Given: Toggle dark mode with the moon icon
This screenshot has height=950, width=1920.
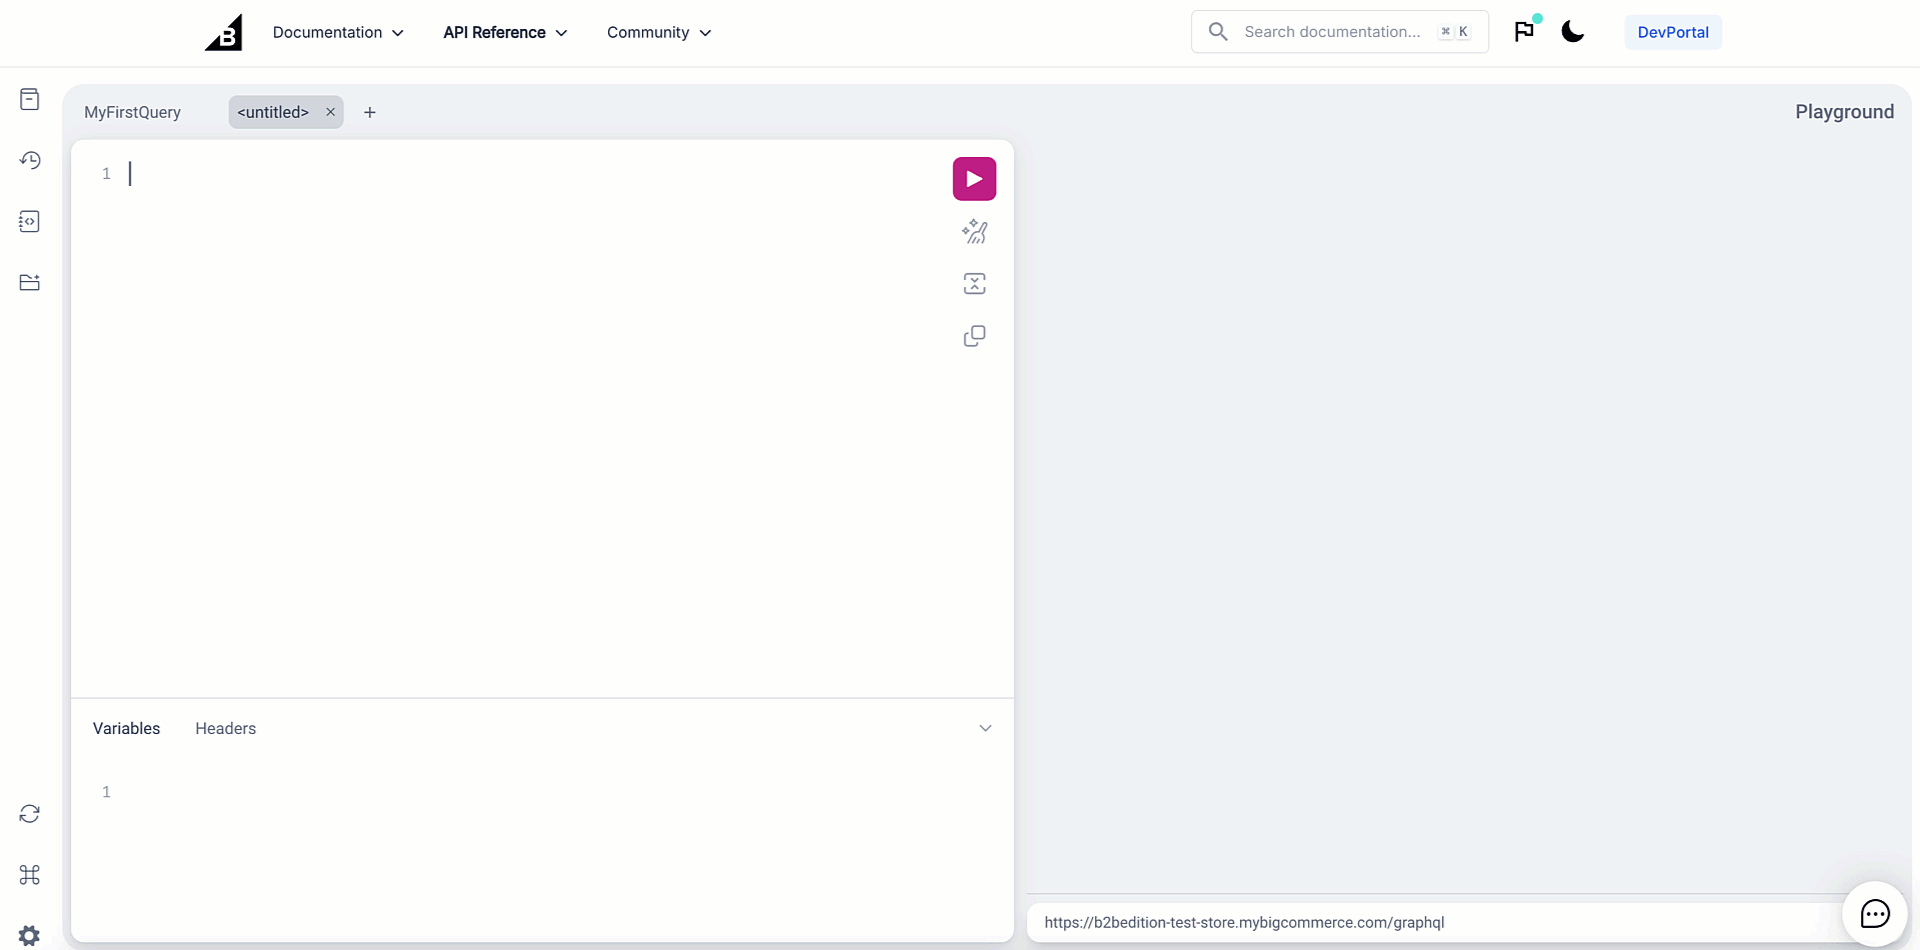Looking at the screenshot, I should pyautogui.click(x=1571, y=31).
